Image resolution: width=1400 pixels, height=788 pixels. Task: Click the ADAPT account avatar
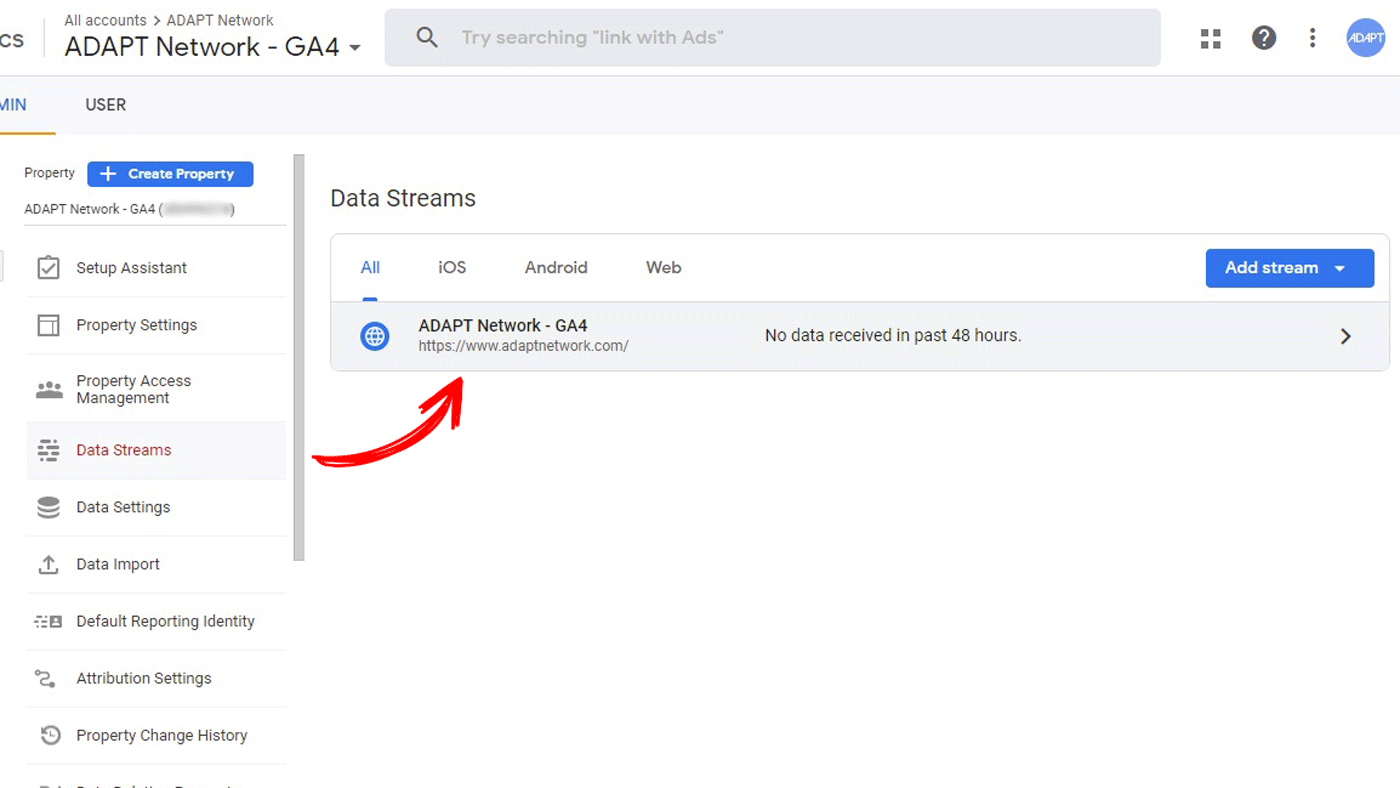click(1365, 38)
